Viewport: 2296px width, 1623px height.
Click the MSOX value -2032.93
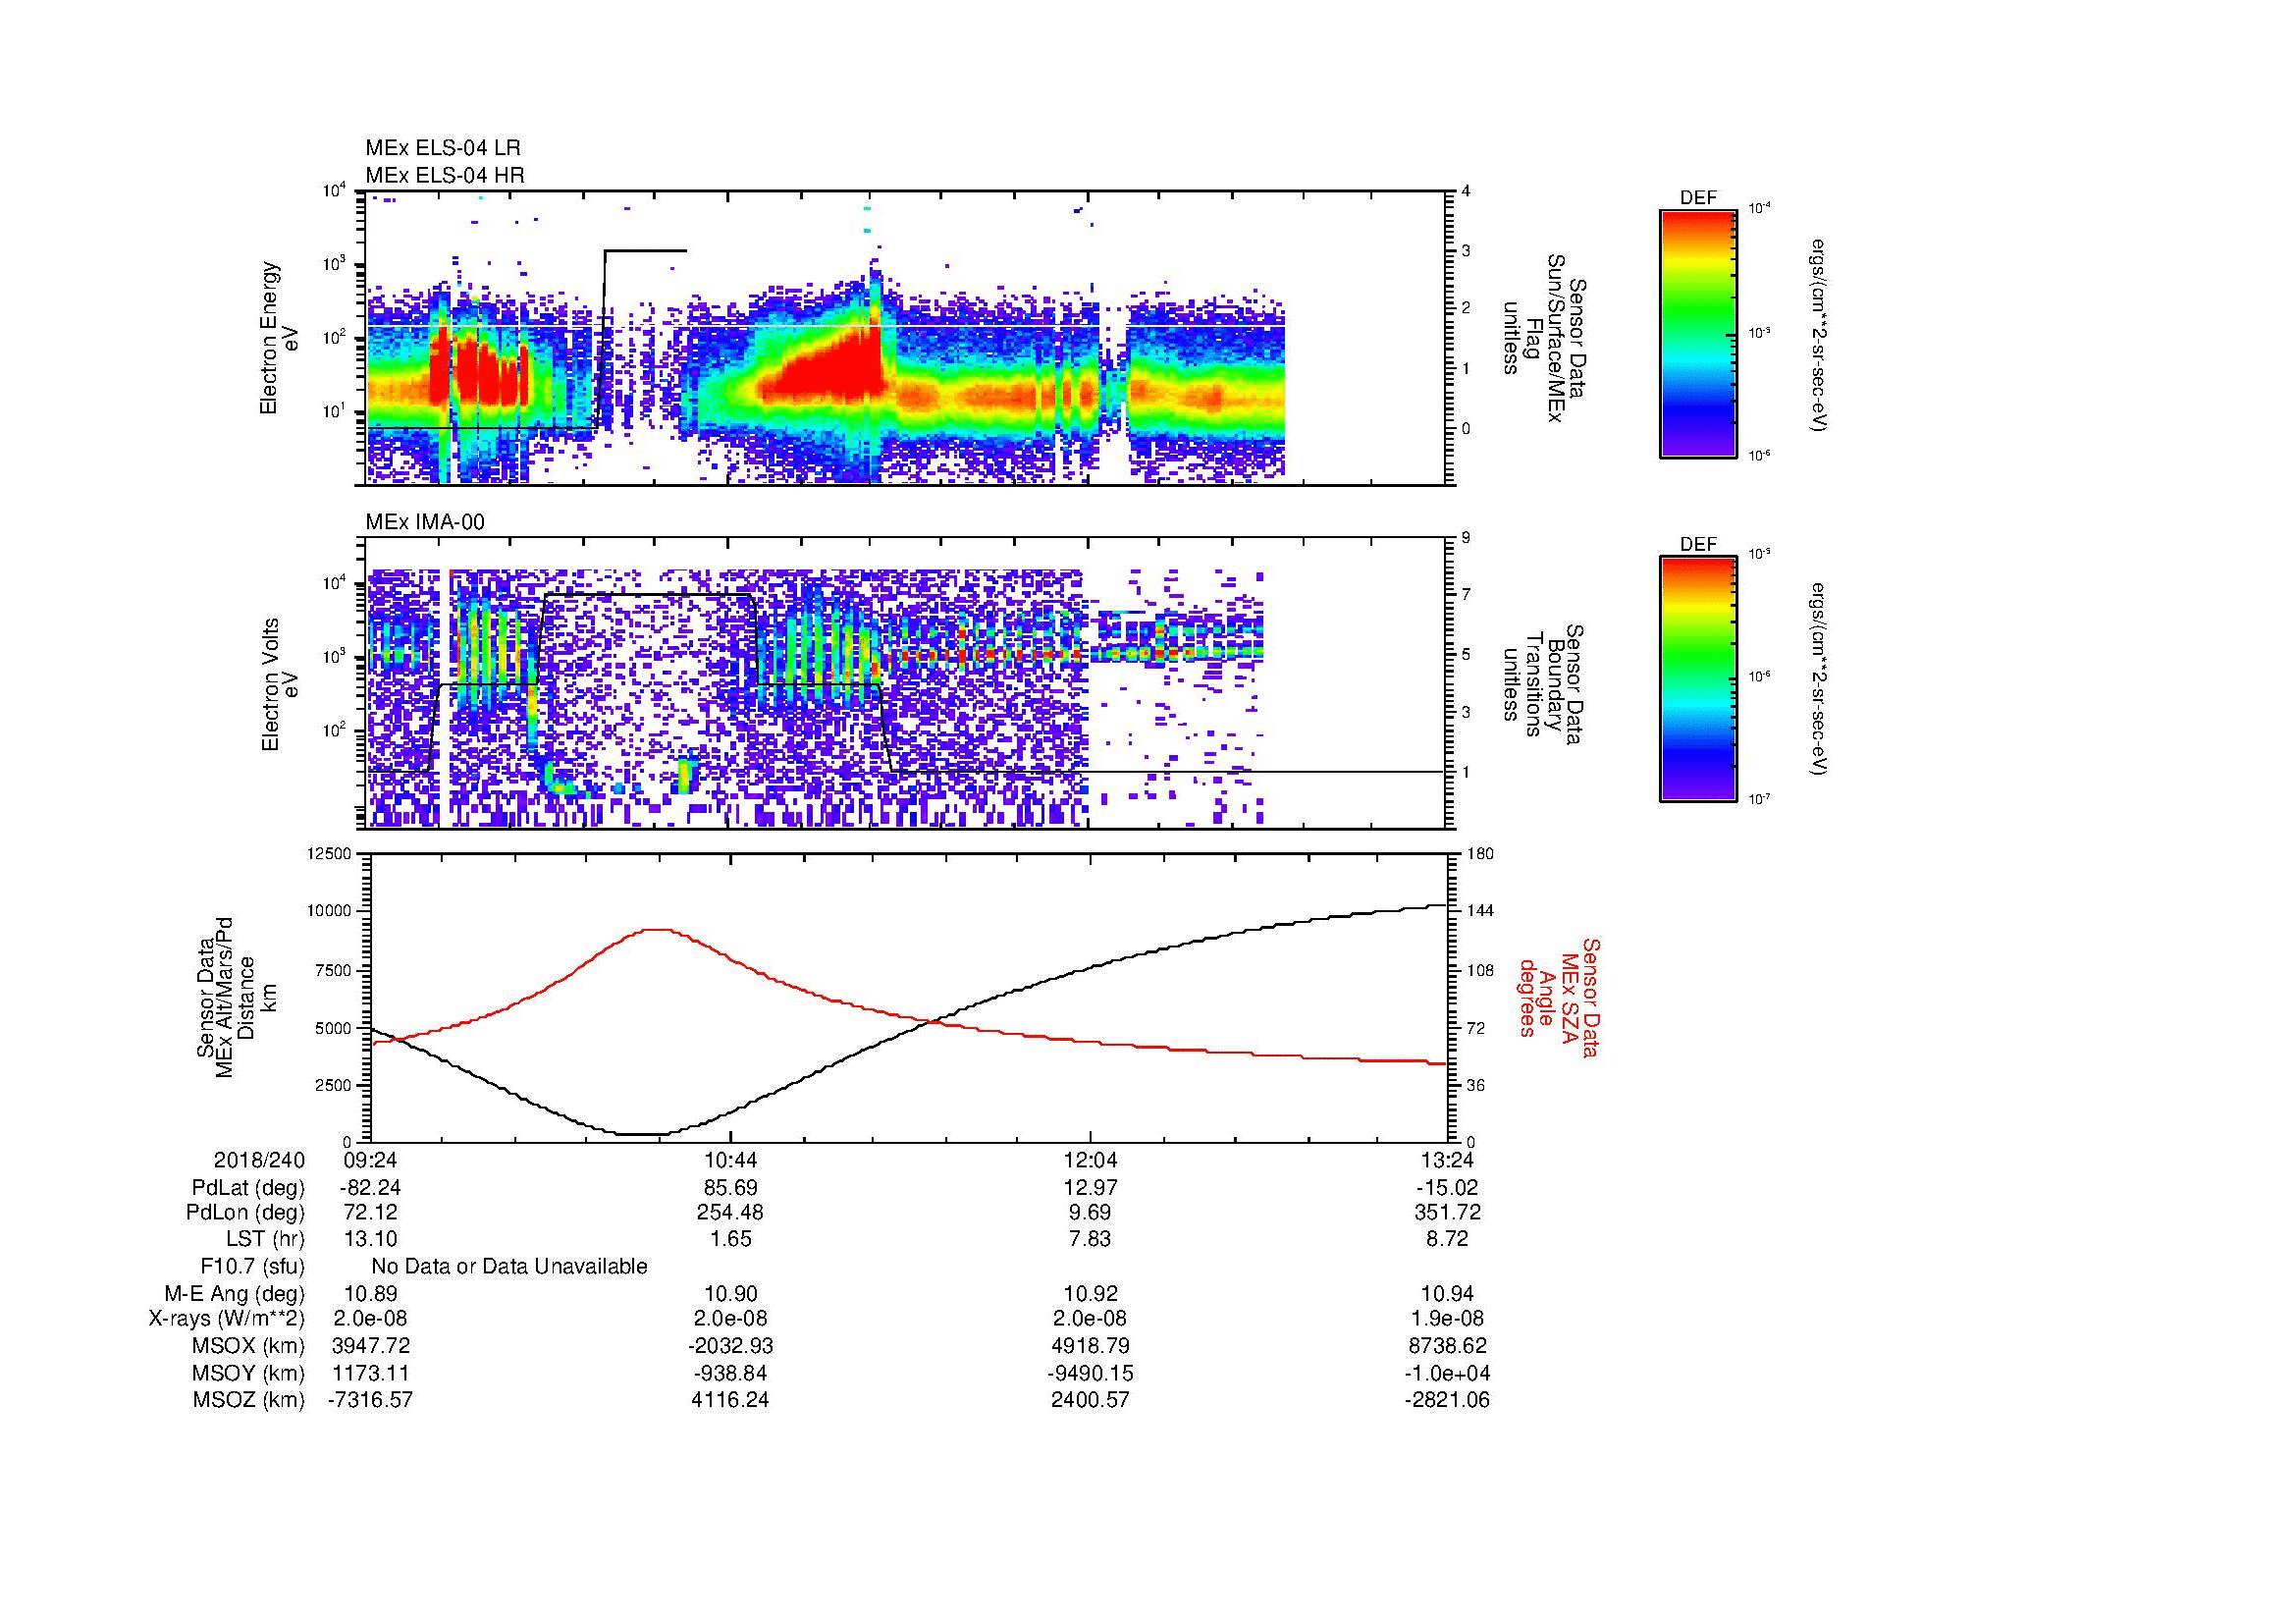[731, 1346]
